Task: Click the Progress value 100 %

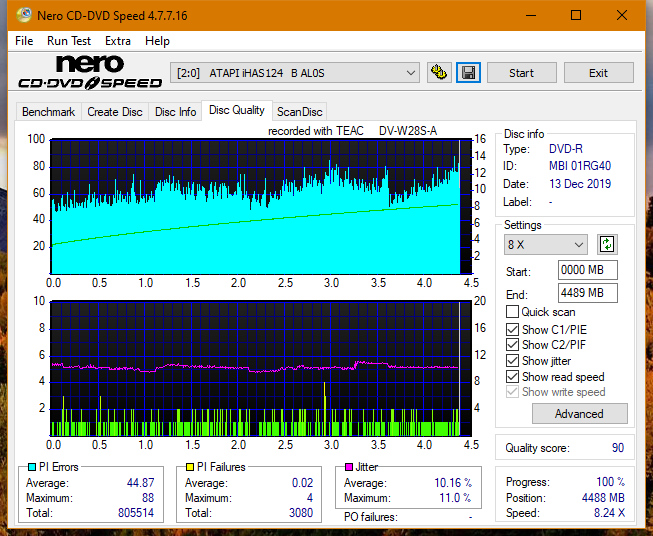Action: (x=610, y=482)
